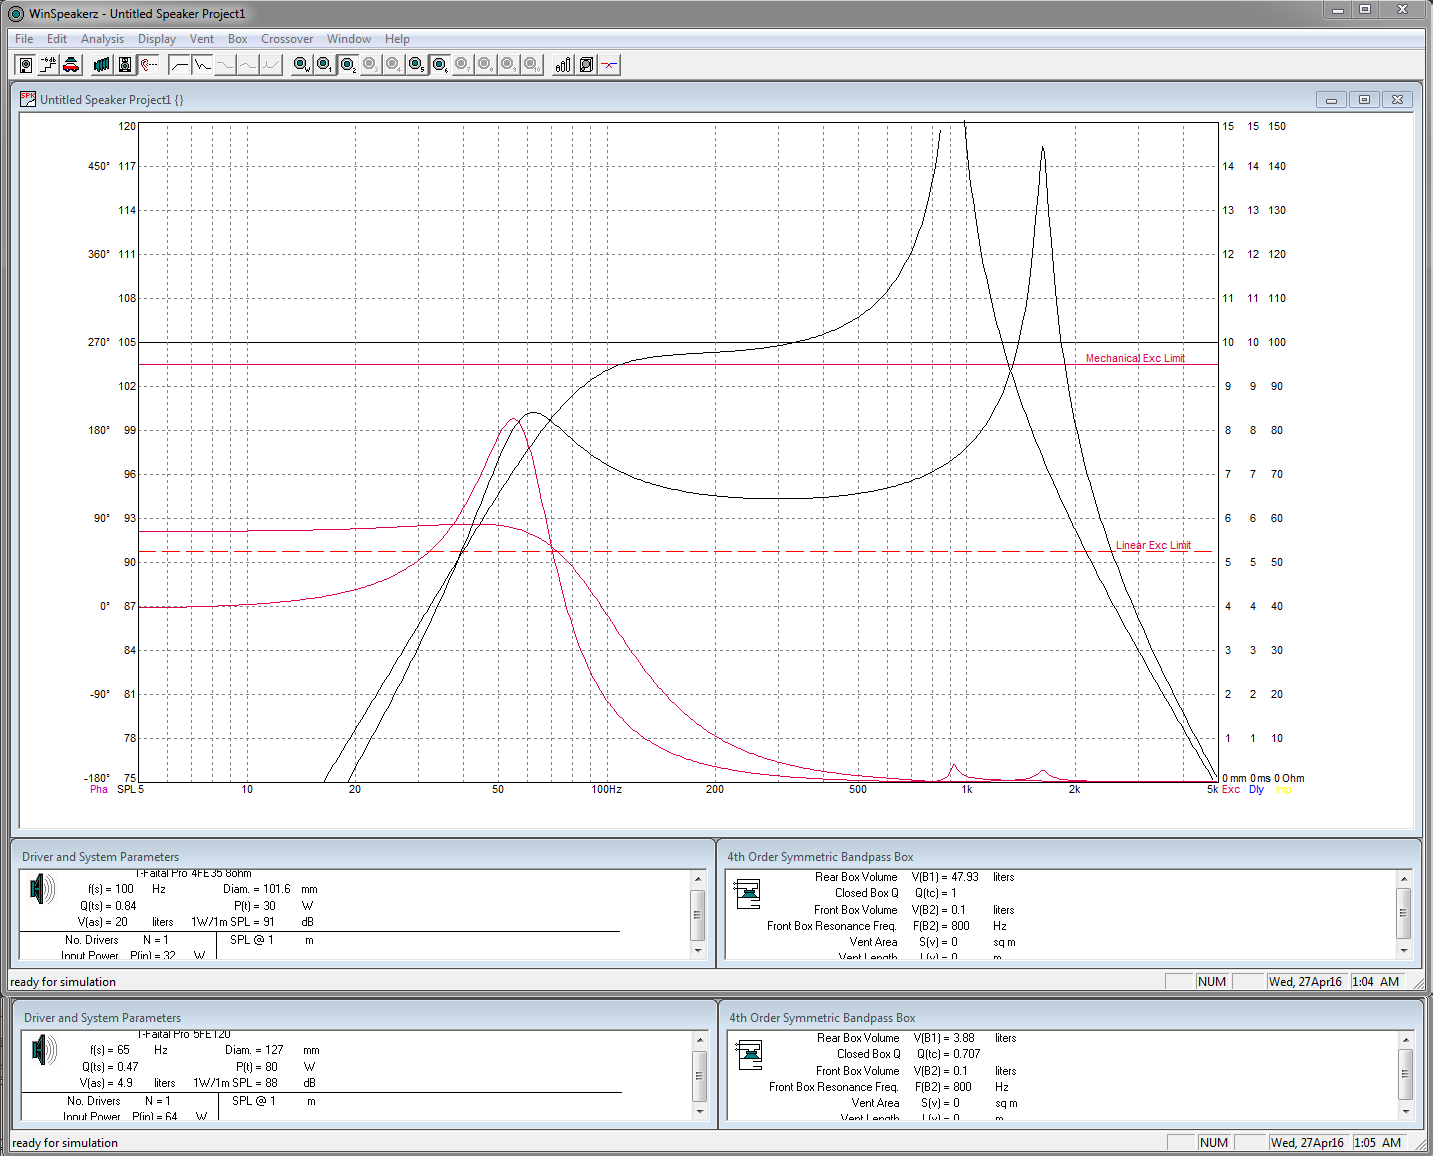The height and width of the screenshot is (1156, 1433).
Task: Click 'f(s) = 65' driver parameter
Action: 110,1050
